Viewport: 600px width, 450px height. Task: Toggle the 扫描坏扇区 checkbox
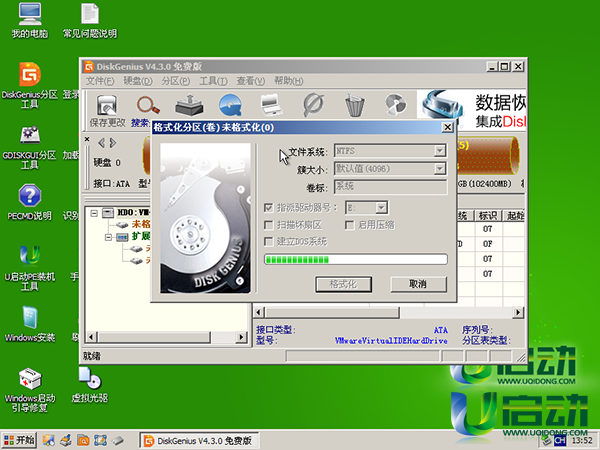[269, 225]
